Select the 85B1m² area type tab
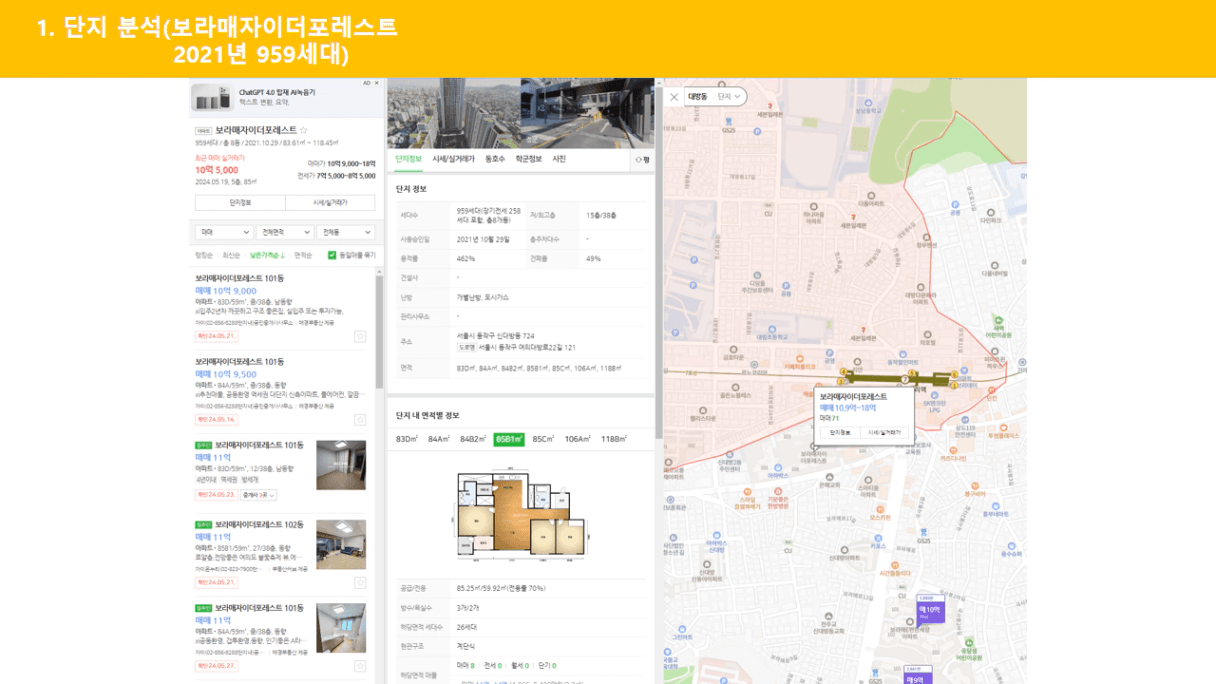This screenshot has width=1216, height=684. coord(509,439)
